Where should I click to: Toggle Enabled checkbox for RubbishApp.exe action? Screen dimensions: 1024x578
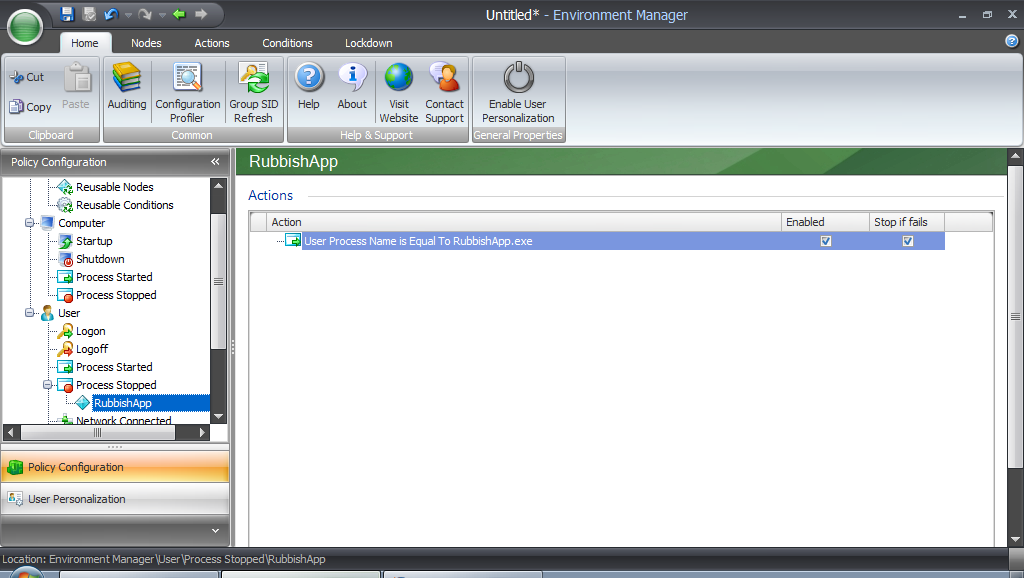tap(825, 241)
